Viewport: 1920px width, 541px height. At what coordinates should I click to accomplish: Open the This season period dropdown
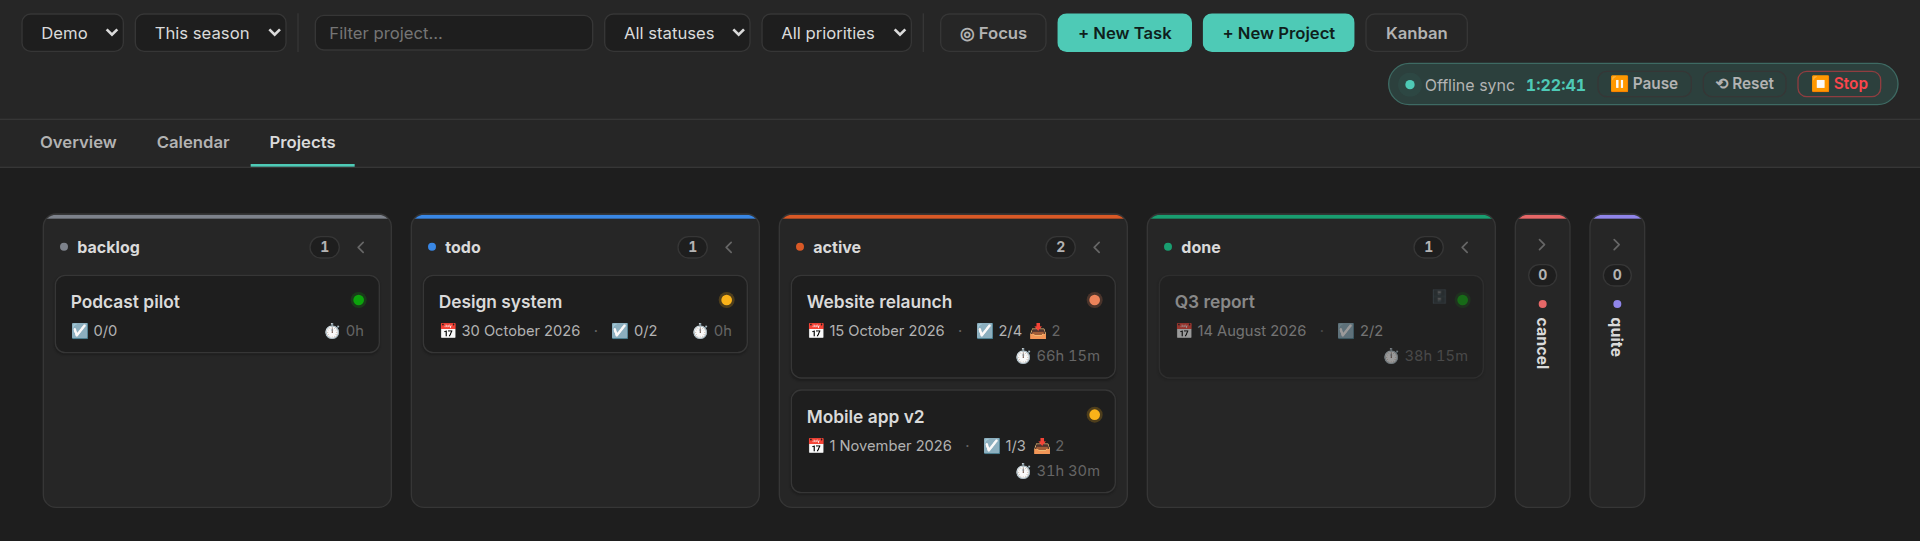(210, 33)
